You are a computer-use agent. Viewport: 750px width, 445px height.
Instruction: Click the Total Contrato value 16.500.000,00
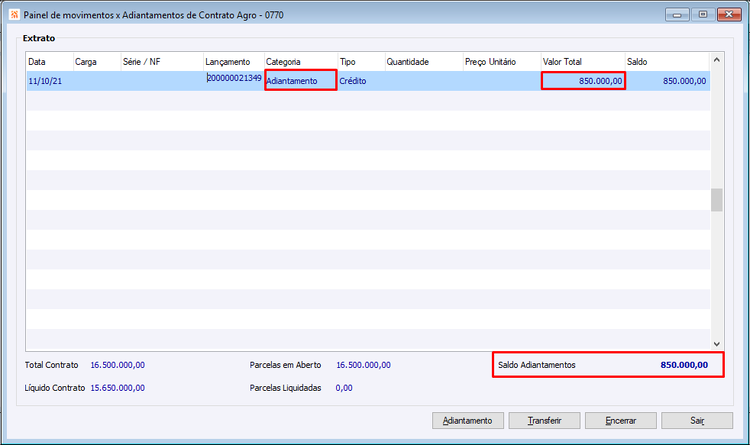(x=118, y=365)
